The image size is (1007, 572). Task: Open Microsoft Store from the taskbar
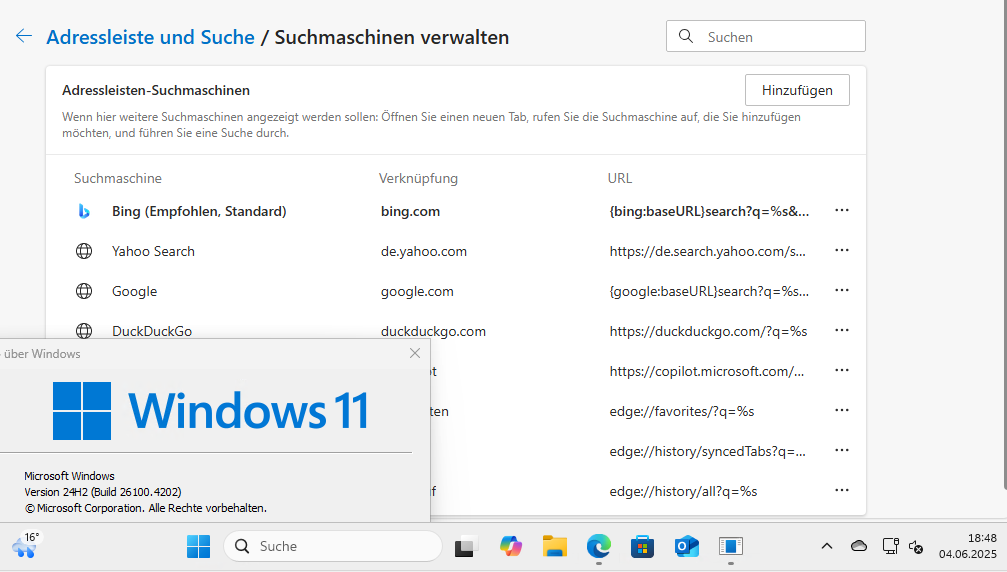(x=642, y=546)
